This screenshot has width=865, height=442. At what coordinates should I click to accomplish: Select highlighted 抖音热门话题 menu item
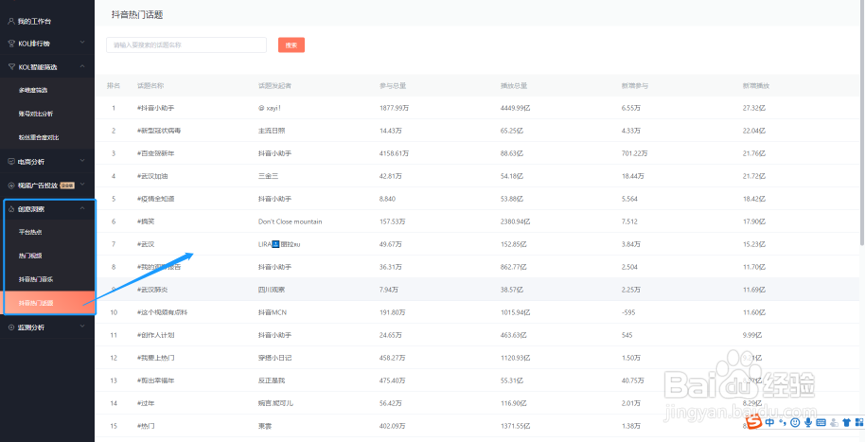coord(50,303)
